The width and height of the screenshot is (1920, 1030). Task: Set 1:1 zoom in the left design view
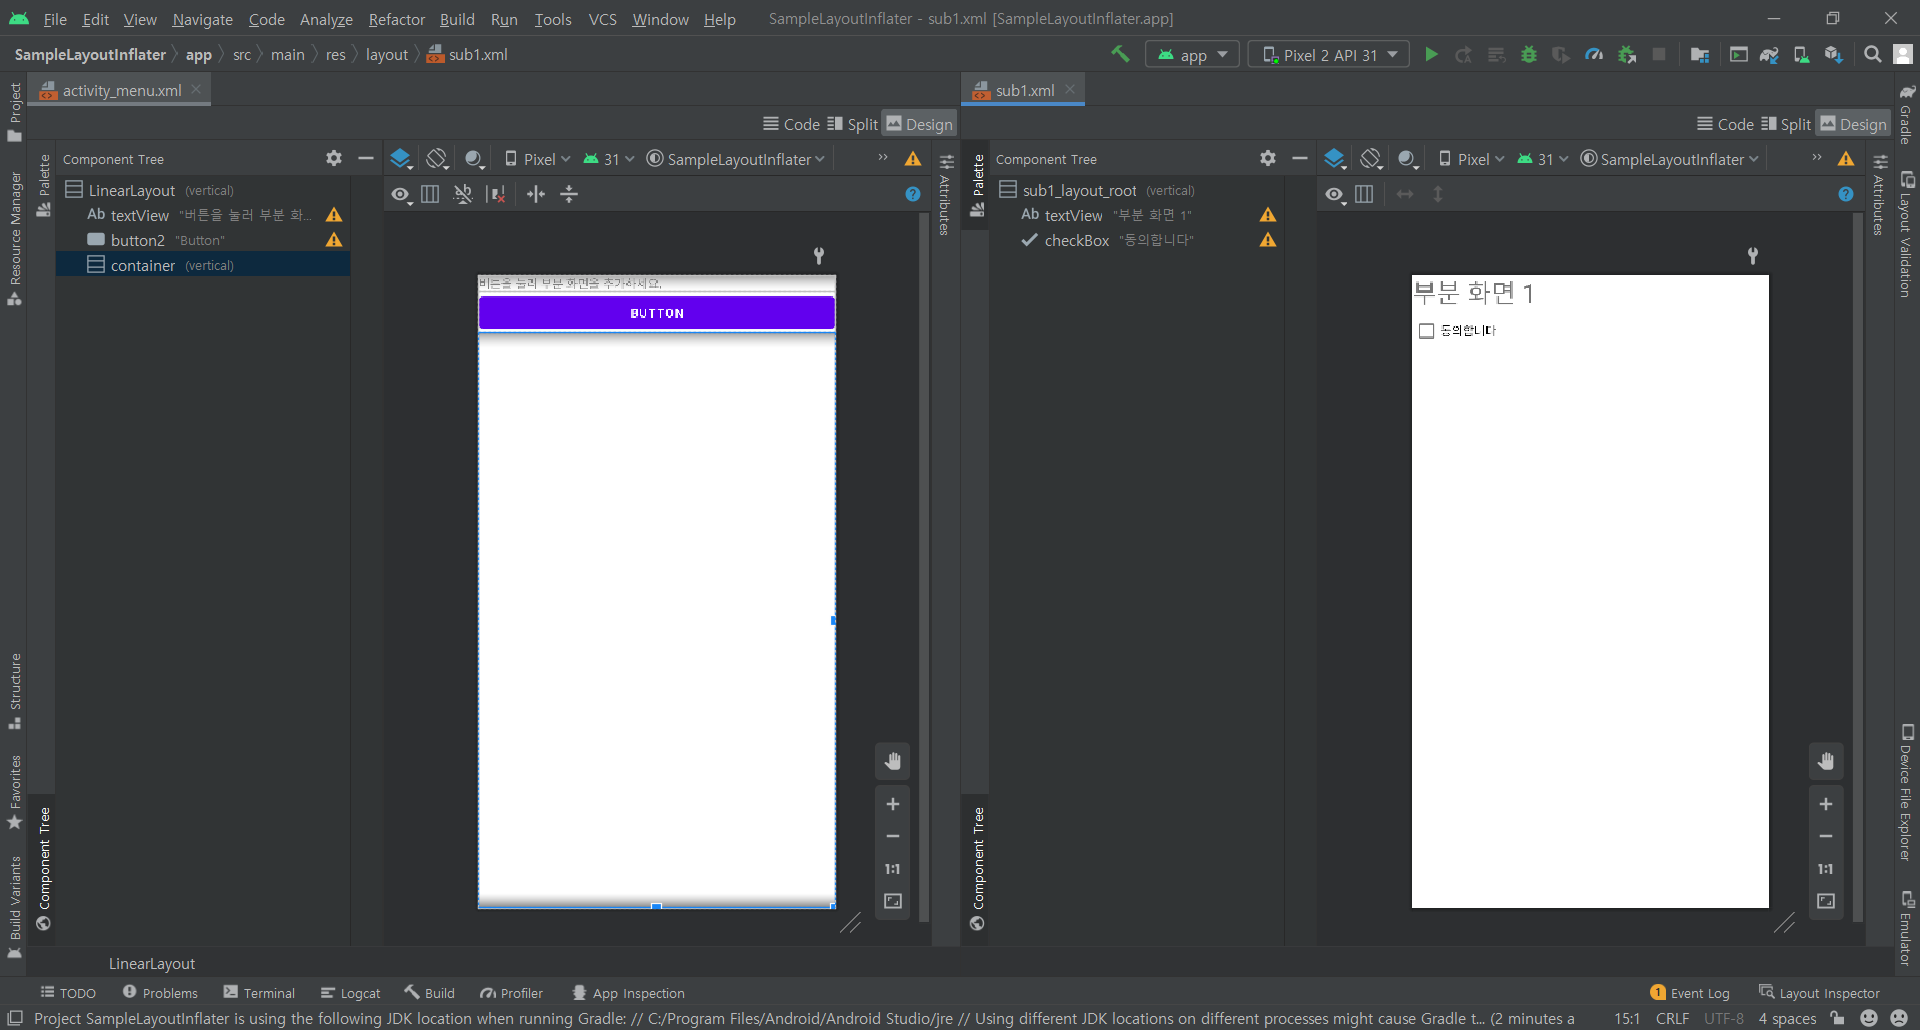[893, 869]
